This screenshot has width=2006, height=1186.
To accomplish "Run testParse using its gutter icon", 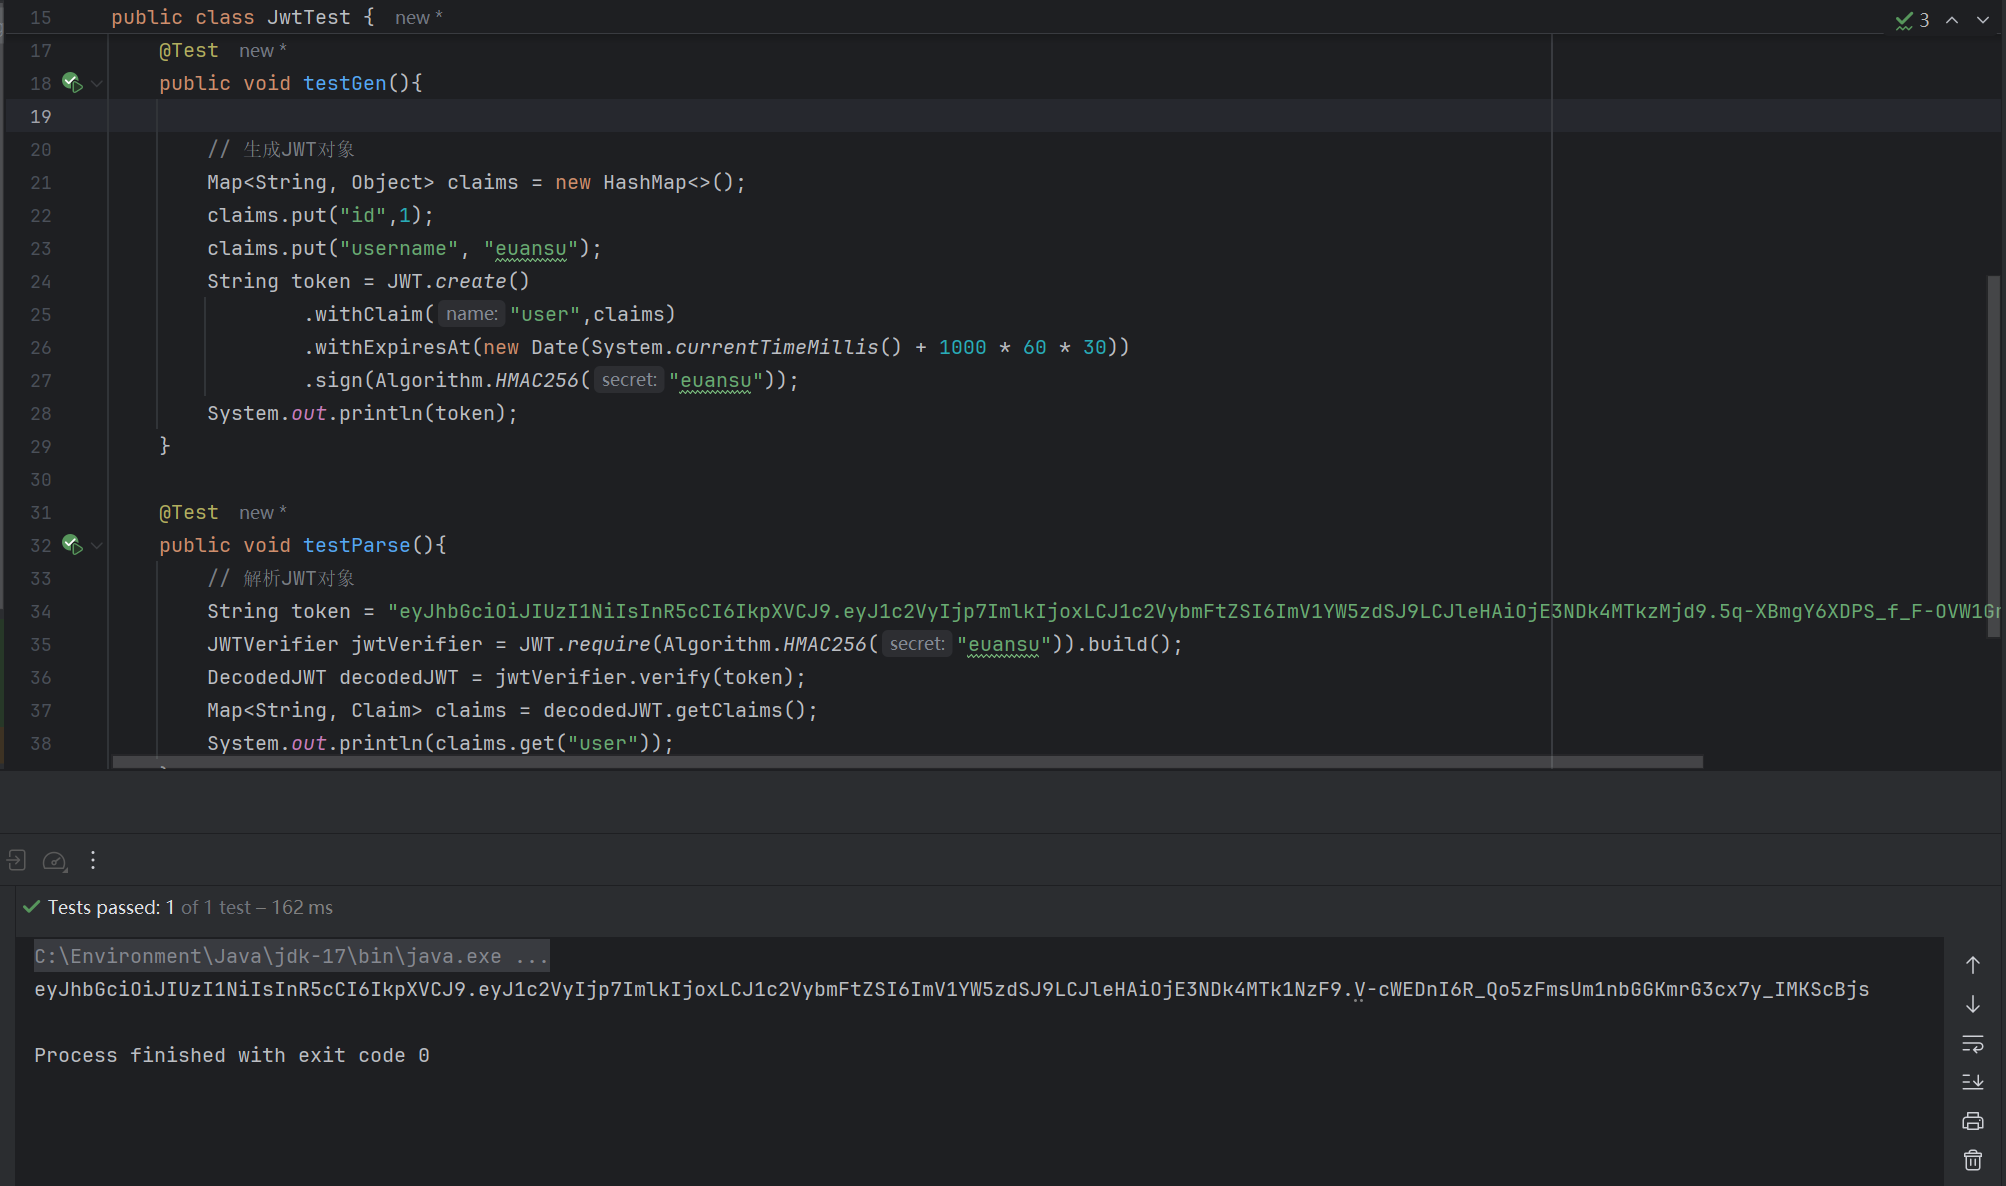I will tap(72, 545).
